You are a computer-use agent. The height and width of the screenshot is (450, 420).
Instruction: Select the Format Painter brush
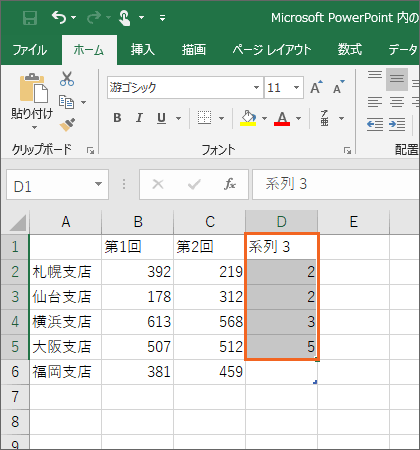pyautogui.click(x=67, y=124)
